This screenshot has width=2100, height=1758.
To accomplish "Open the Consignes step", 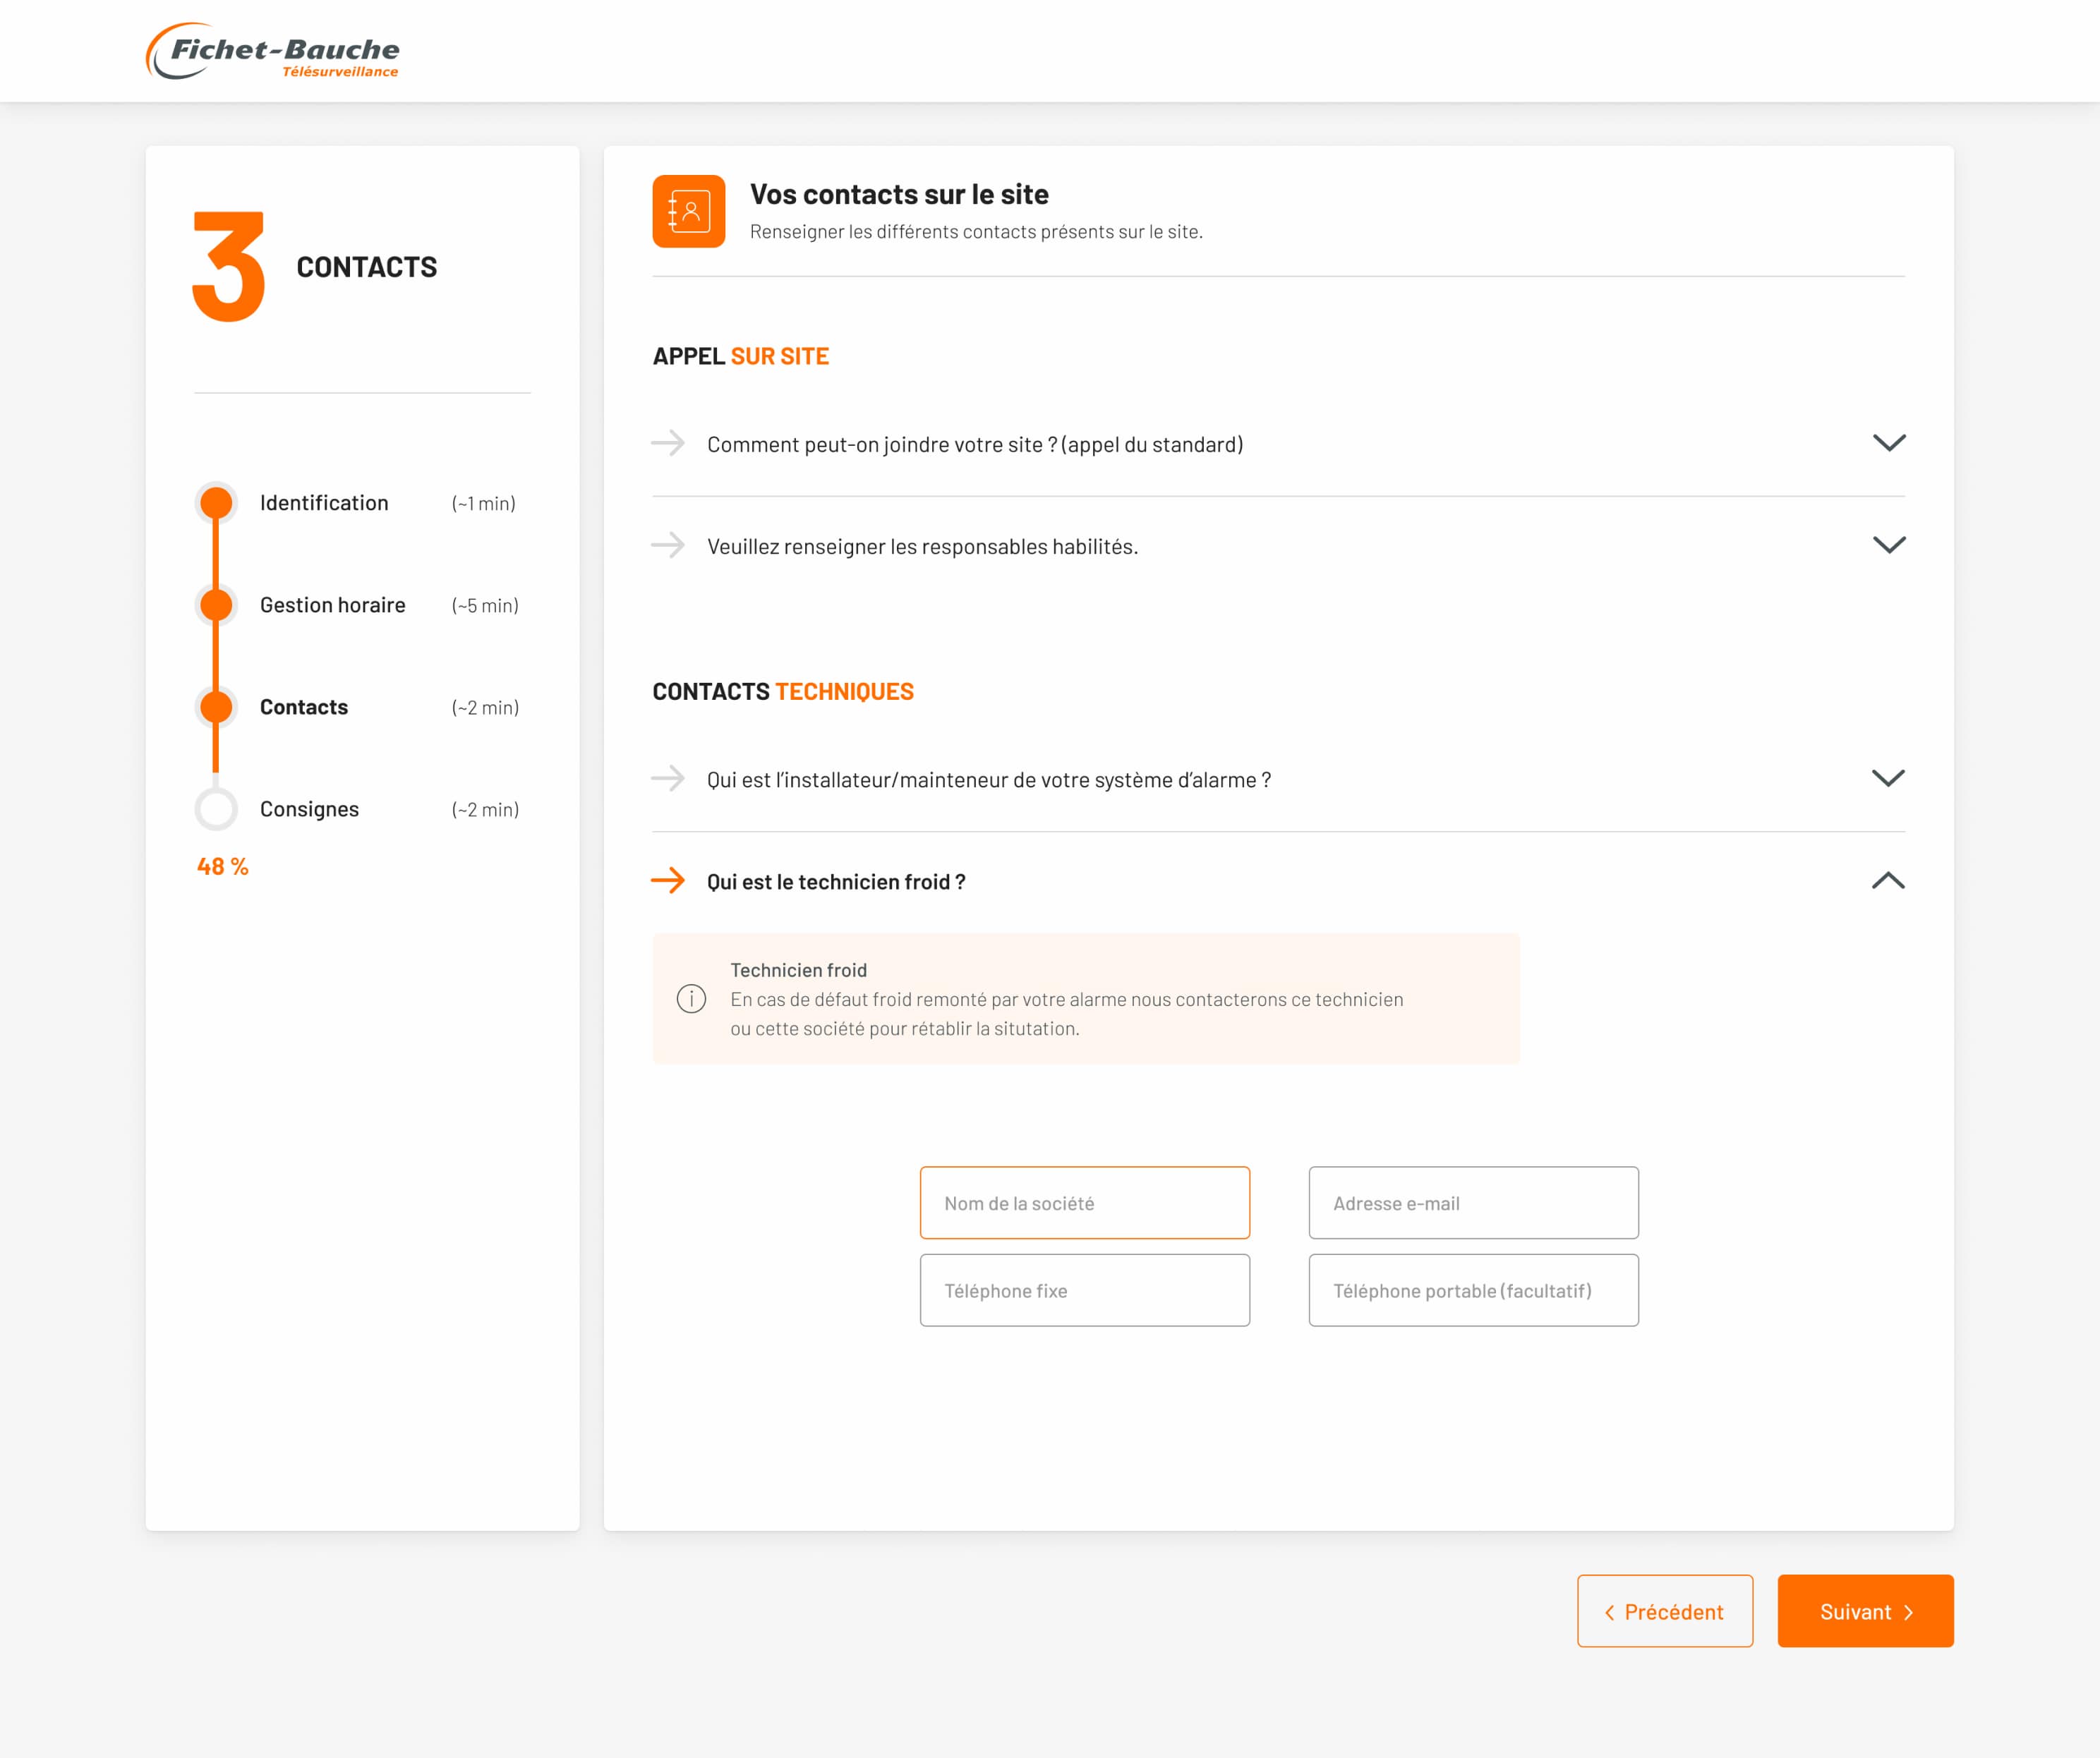I will 309,809.
